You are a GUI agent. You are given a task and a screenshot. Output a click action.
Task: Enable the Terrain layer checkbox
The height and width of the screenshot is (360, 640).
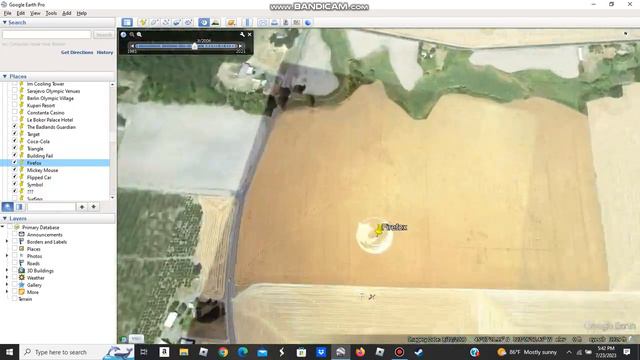(15, 299)
